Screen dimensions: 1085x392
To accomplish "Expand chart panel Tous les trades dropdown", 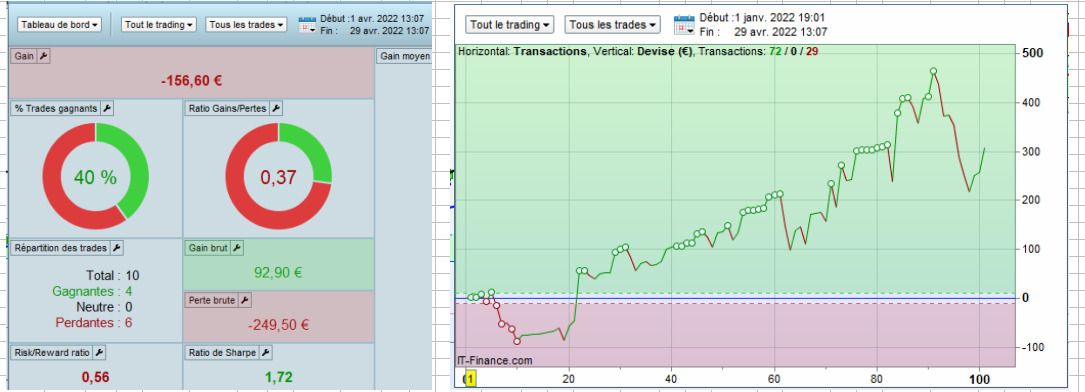I will pyautogui.click(x=612, y=24).
